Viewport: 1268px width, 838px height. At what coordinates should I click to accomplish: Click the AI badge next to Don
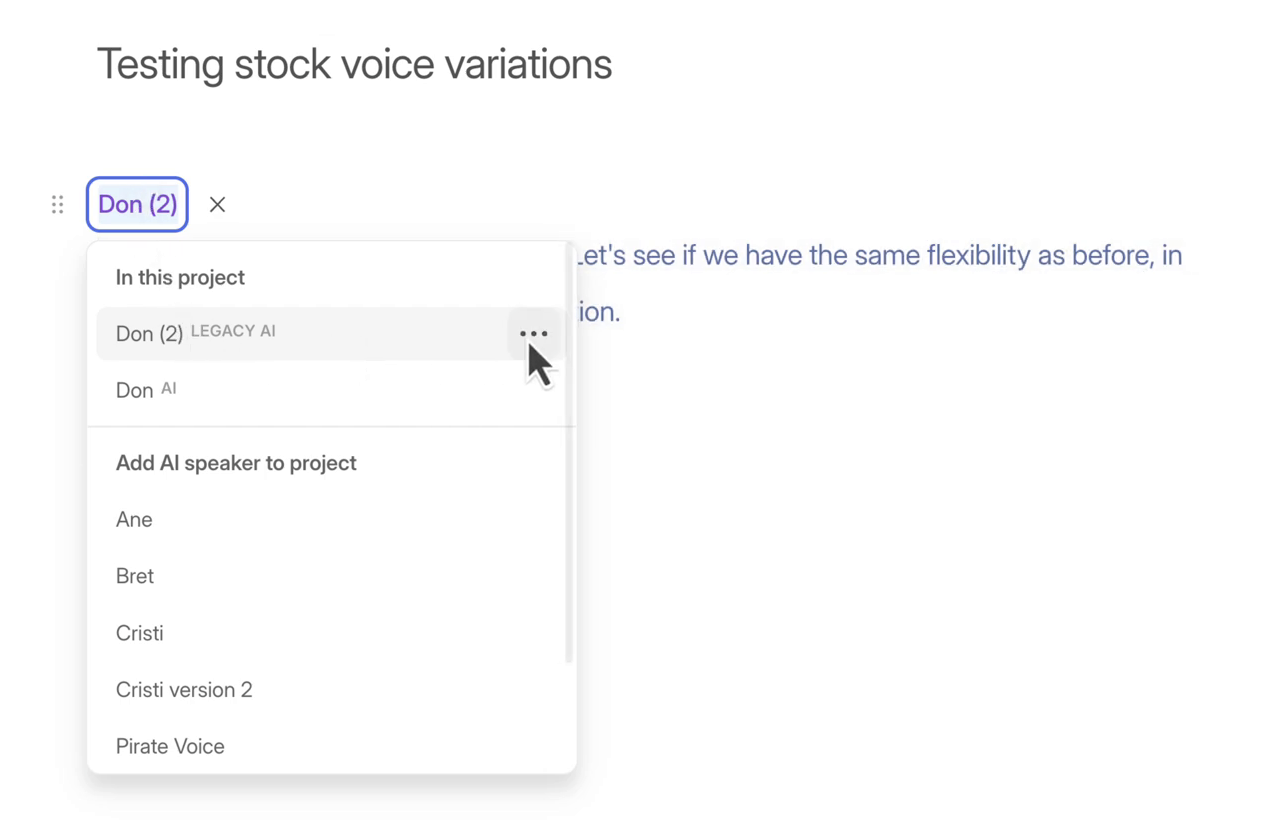click(x=168, y=389)
